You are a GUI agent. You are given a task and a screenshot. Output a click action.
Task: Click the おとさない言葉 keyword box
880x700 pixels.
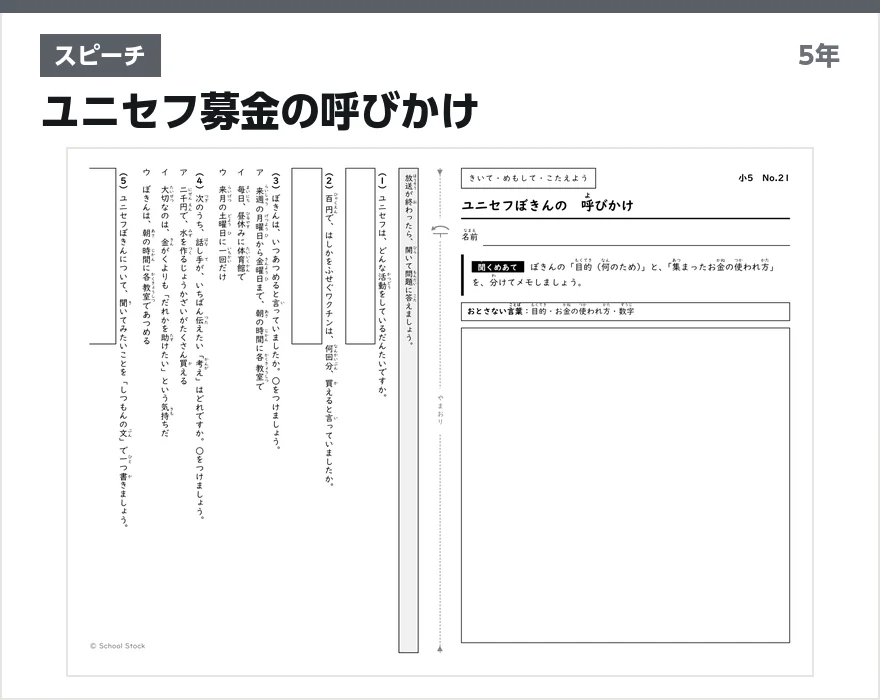tap(625, 312)
